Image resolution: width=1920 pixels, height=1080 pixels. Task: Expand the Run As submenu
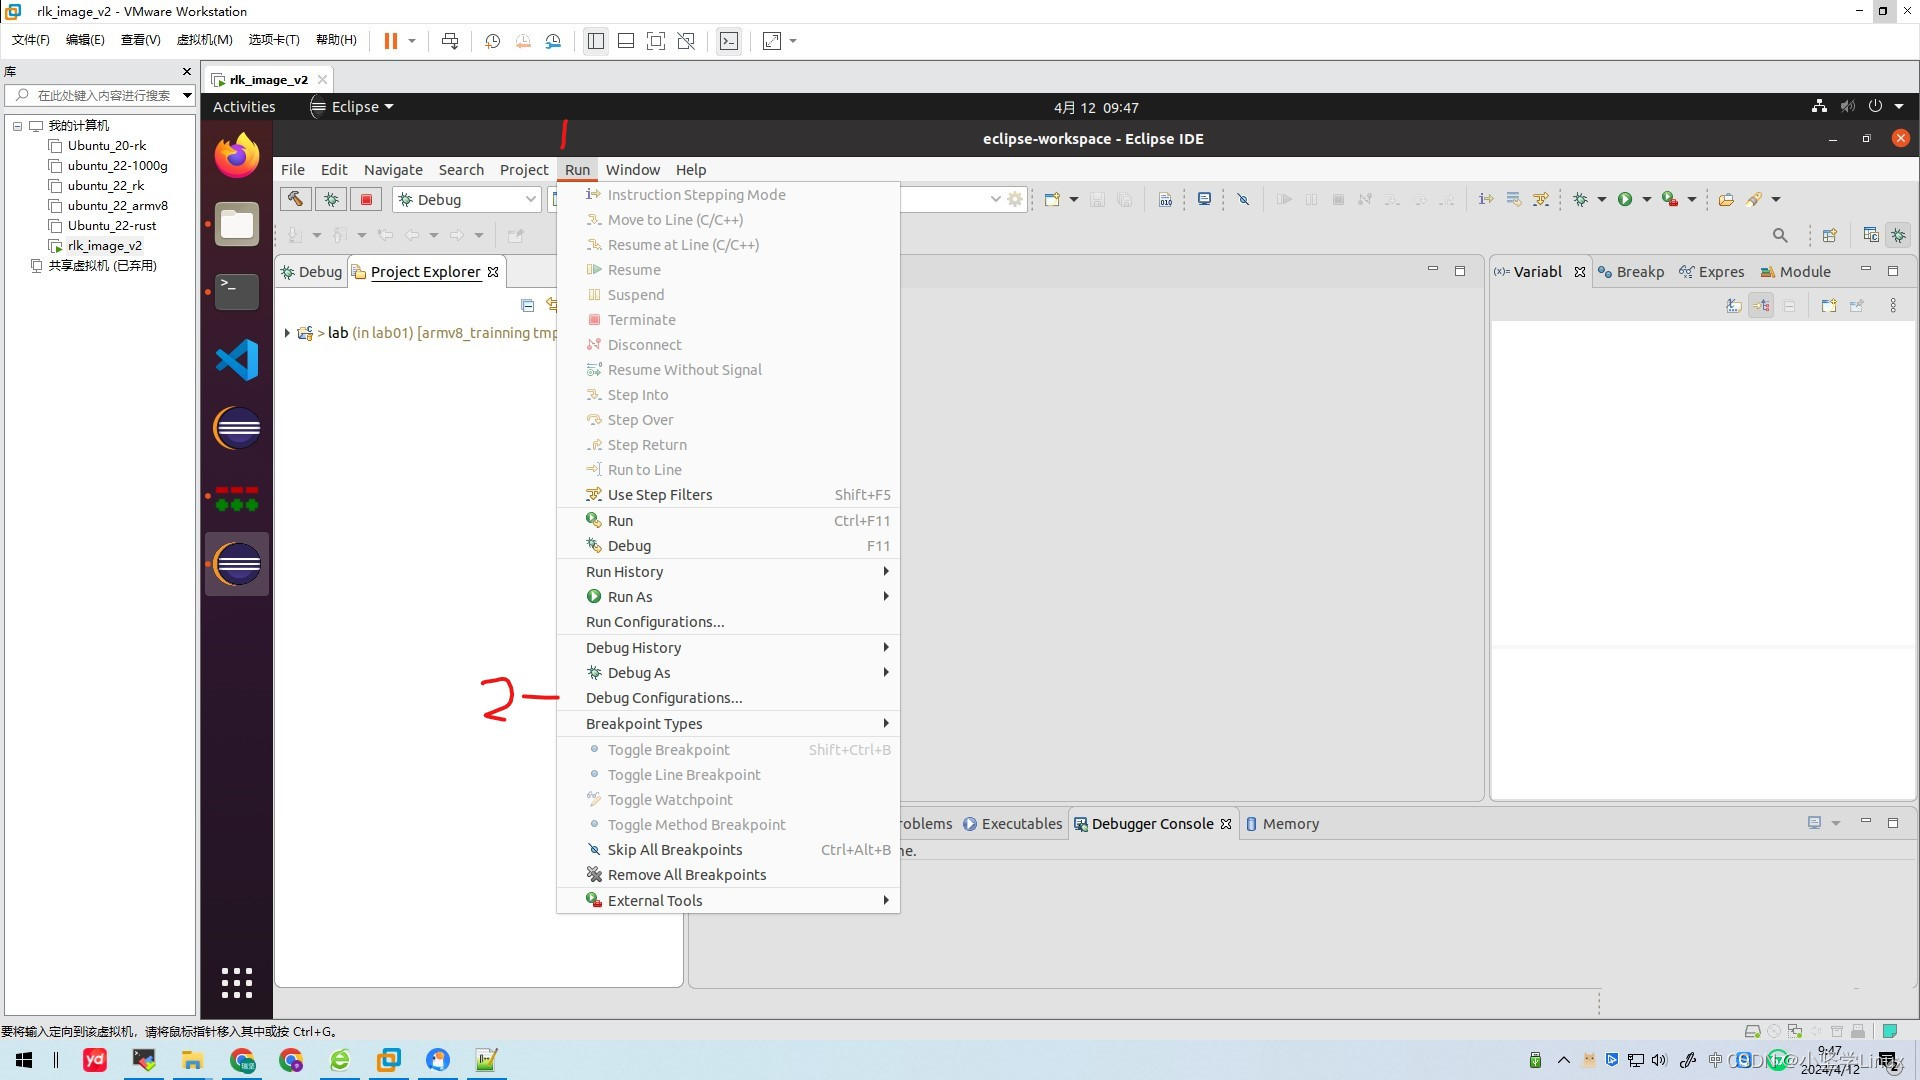pos(630,597)
